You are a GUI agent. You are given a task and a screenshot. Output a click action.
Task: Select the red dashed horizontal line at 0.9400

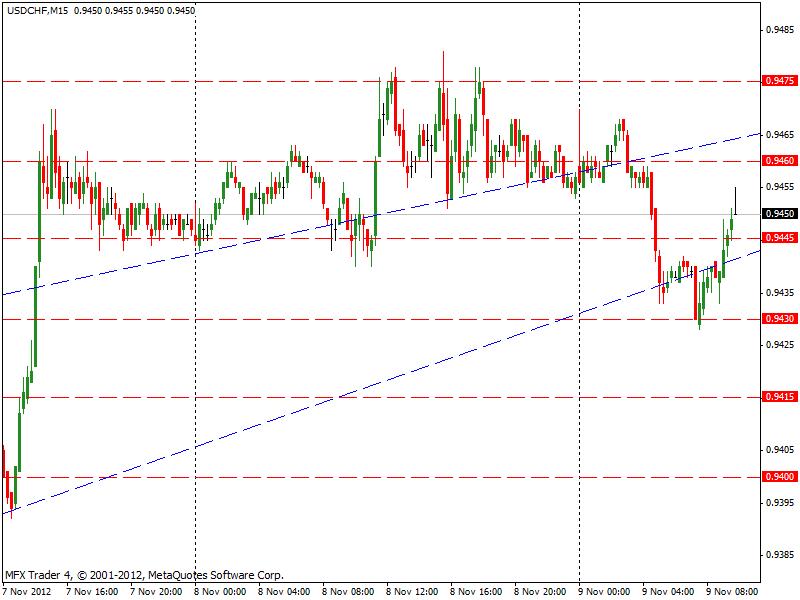pos(382,477)
